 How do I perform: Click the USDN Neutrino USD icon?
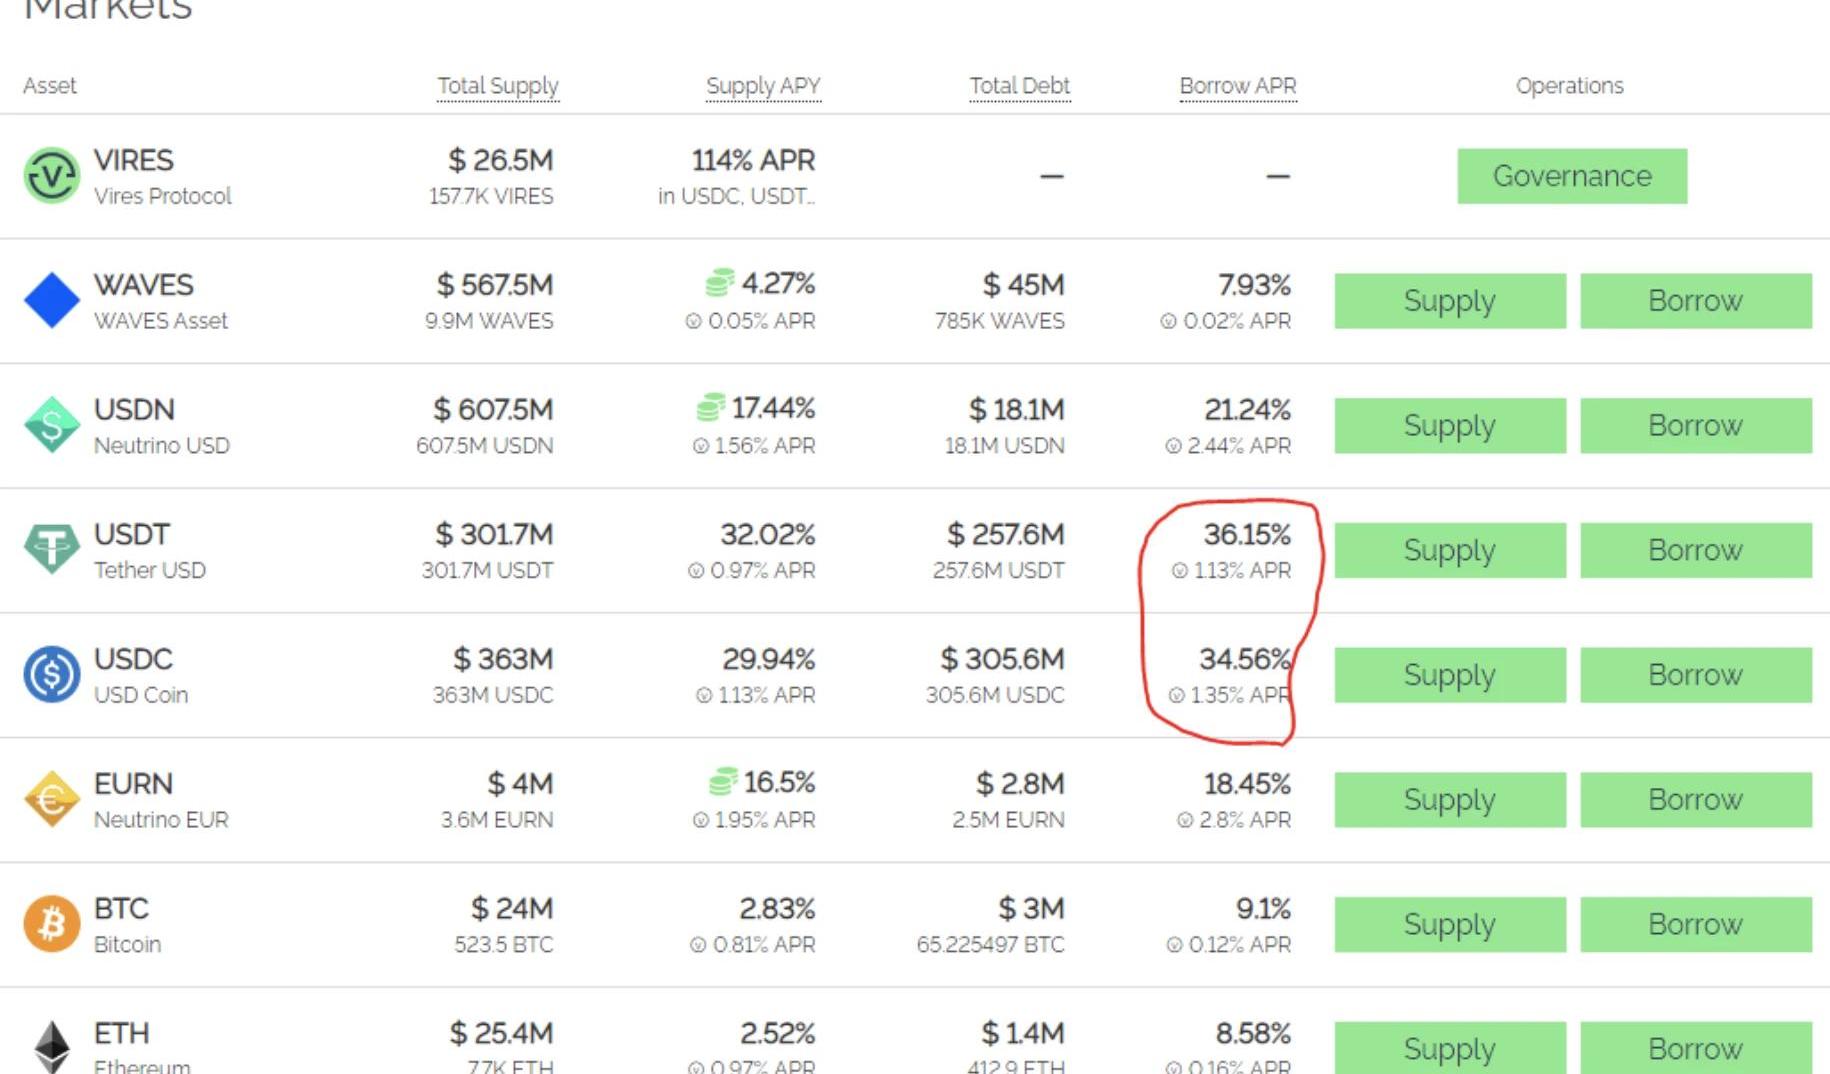coord(51,425)
